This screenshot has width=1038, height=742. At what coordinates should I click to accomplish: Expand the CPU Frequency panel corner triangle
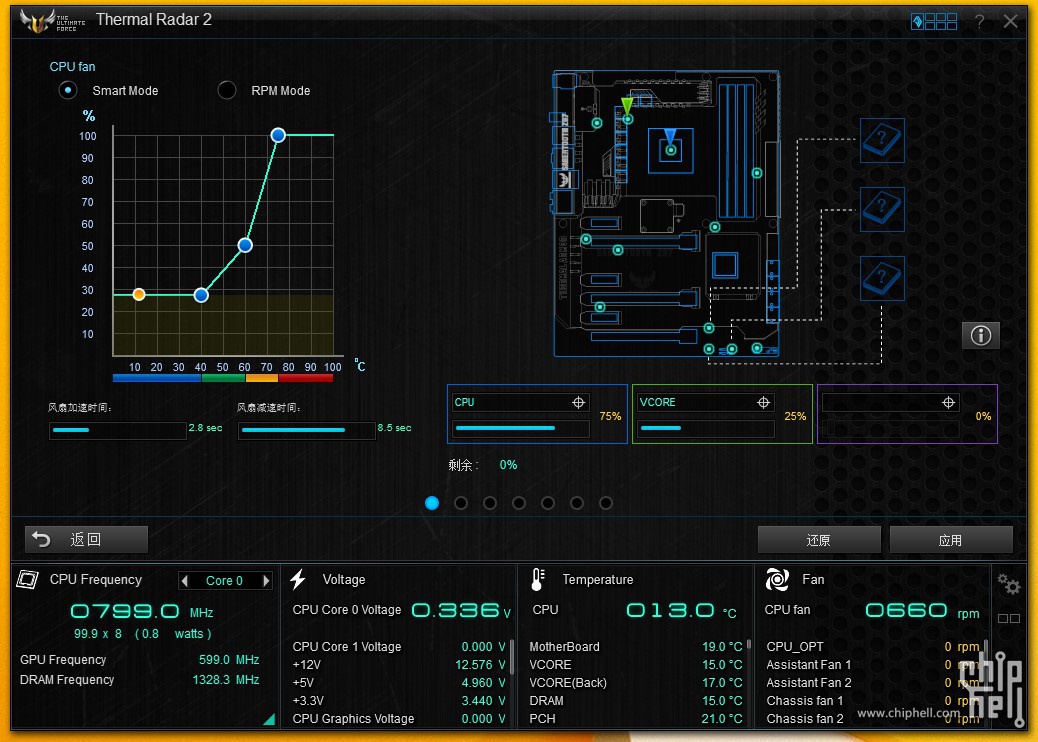click(269, 719)
